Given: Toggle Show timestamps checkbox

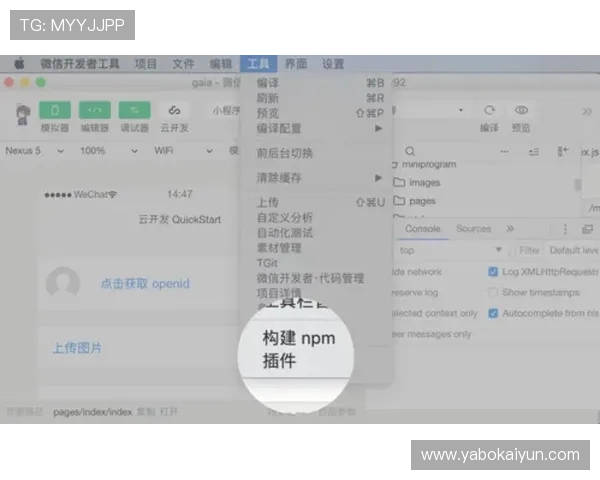Looking at the screenshot, I should (493, 292).
